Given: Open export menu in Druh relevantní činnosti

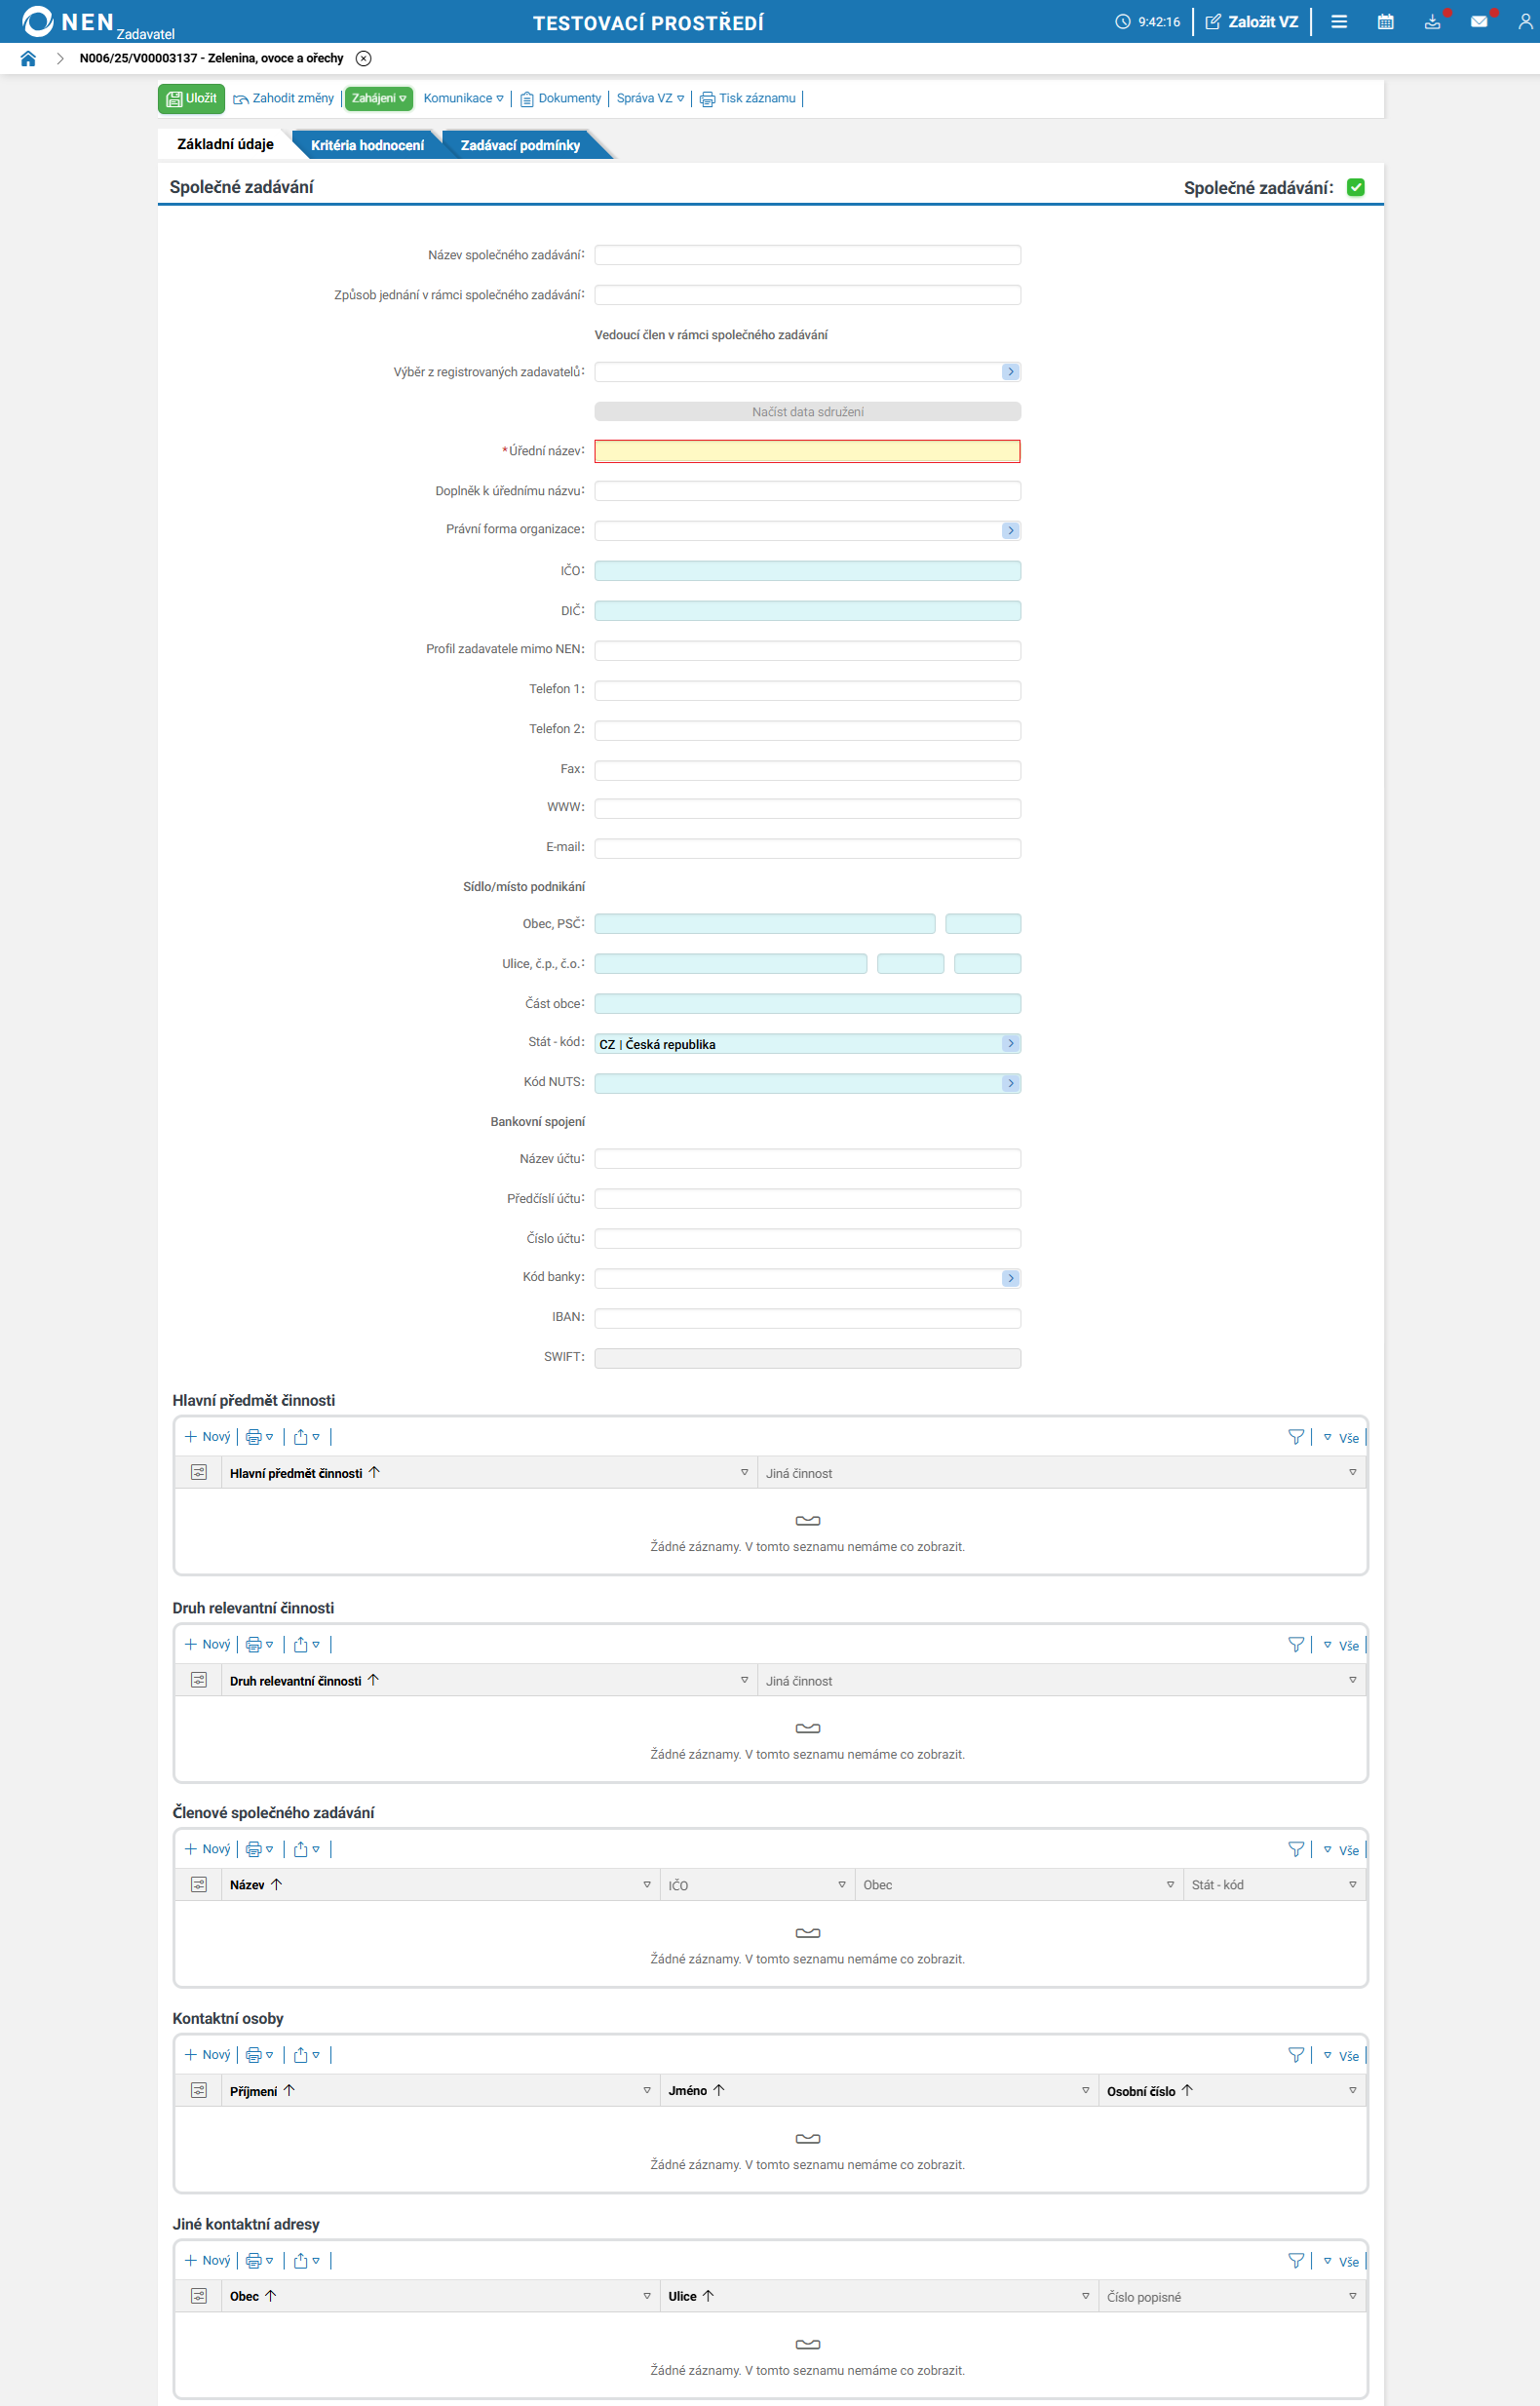Looking at the screenshot, I should pos(306,1645).
